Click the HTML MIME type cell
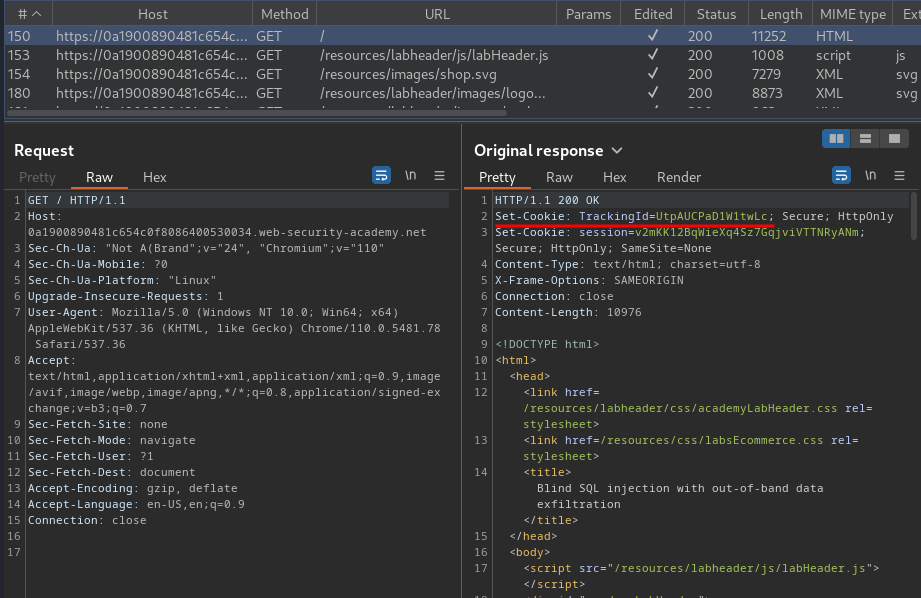The image size is (921, 598). pyautogui.click(x=834, y=36)
